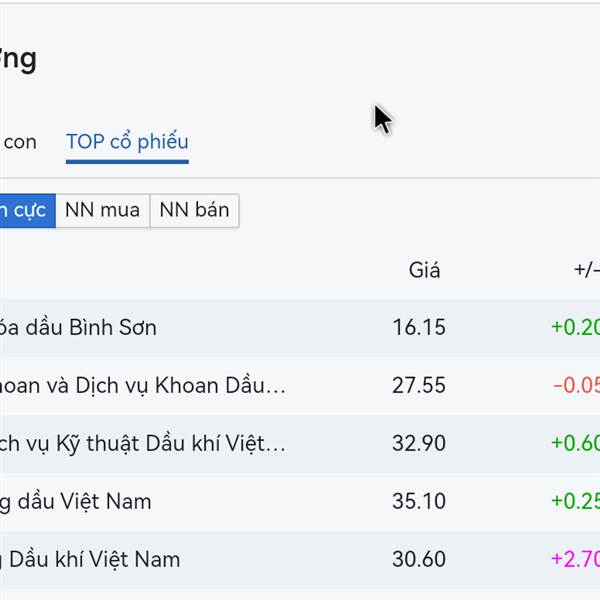Open the stock priced at 35.10
This screenshot has width=600, height=600.
(x=419, y=501)
